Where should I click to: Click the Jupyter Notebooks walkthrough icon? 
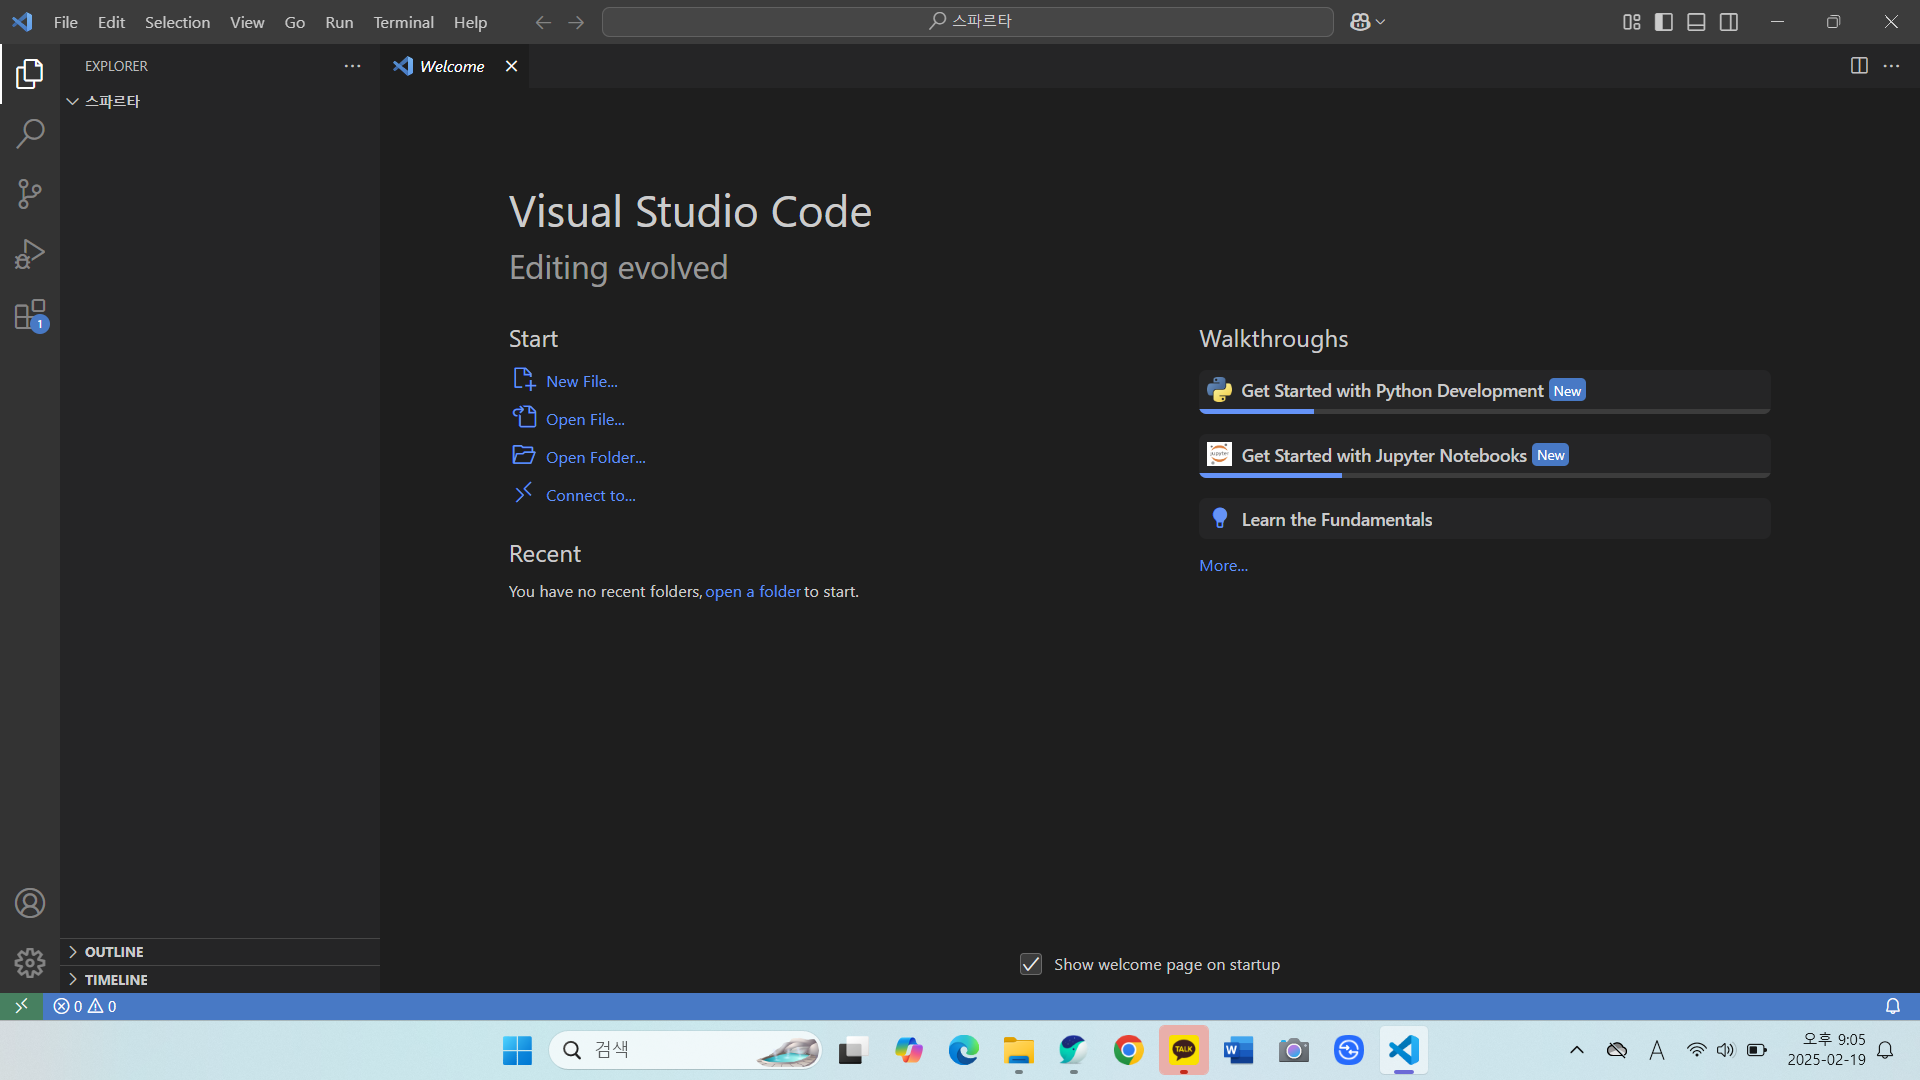coord(1219,455)
